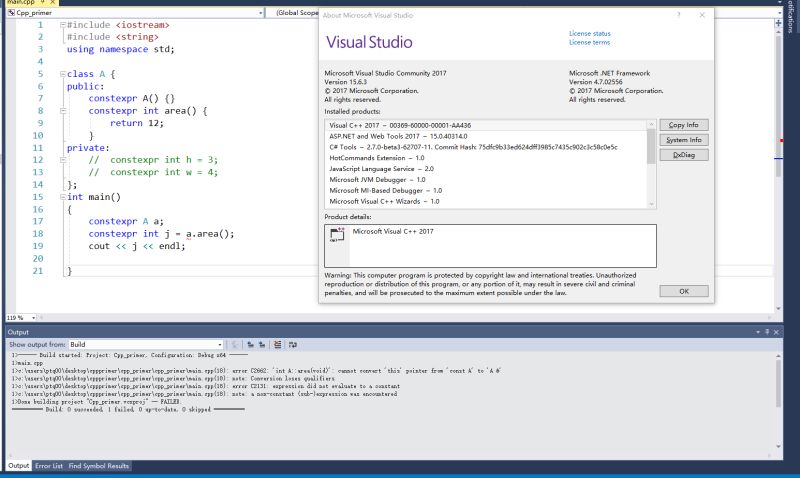This screenshot has width=800, height=478.
Task: Click the error C2131 line in Output
Action: 206,386
